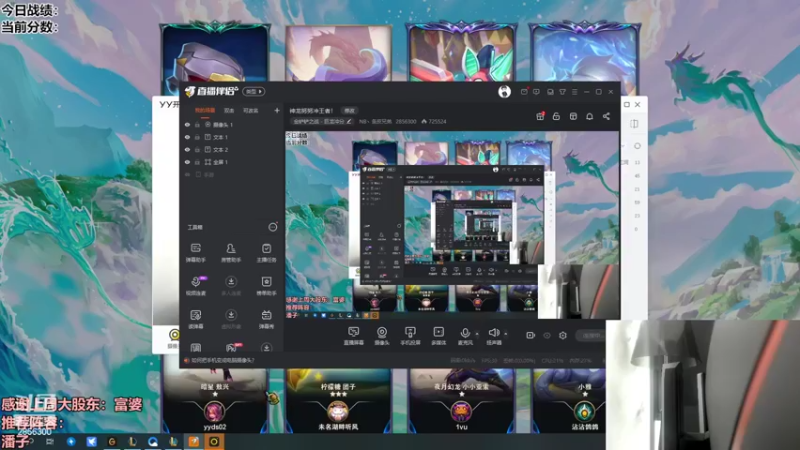Switch to the first scene tab (orange)
The width and height of the screenshot is (800, 450).
click(x=205, y=111)
